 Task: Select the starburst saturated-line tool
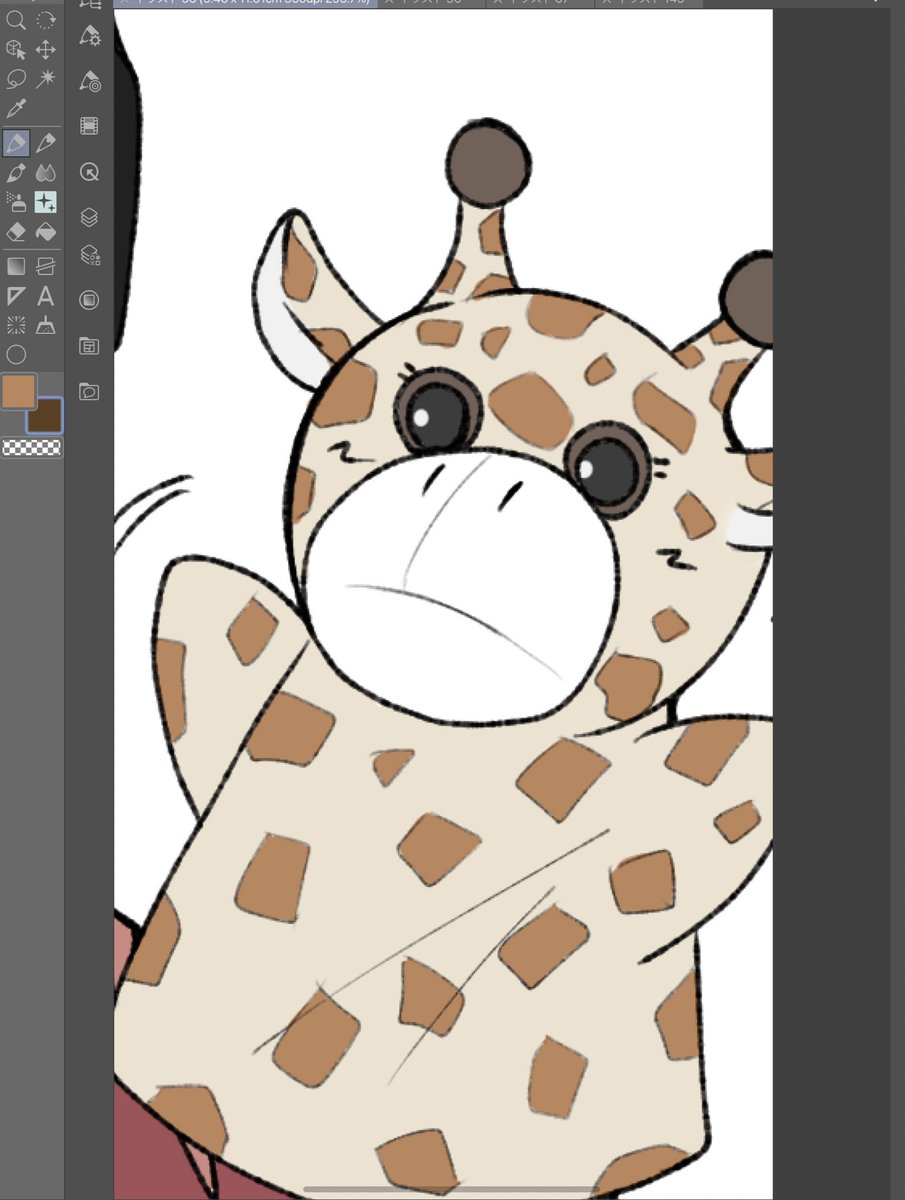coord(16,325)
